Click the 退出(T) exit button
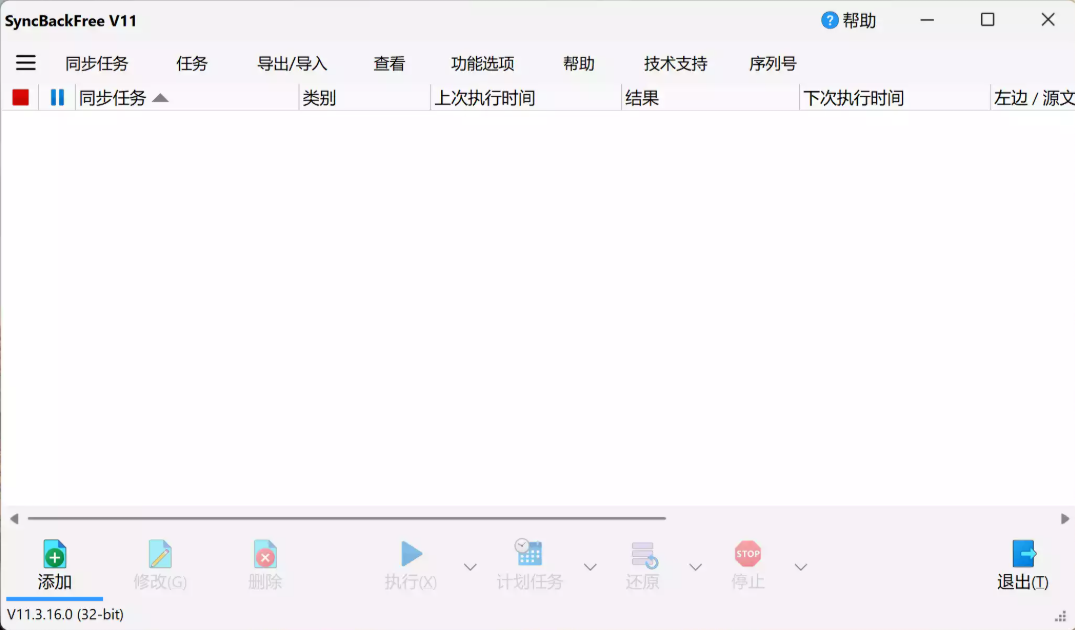The width and height of the screenshot is (1075, 630). (1023, 565)
